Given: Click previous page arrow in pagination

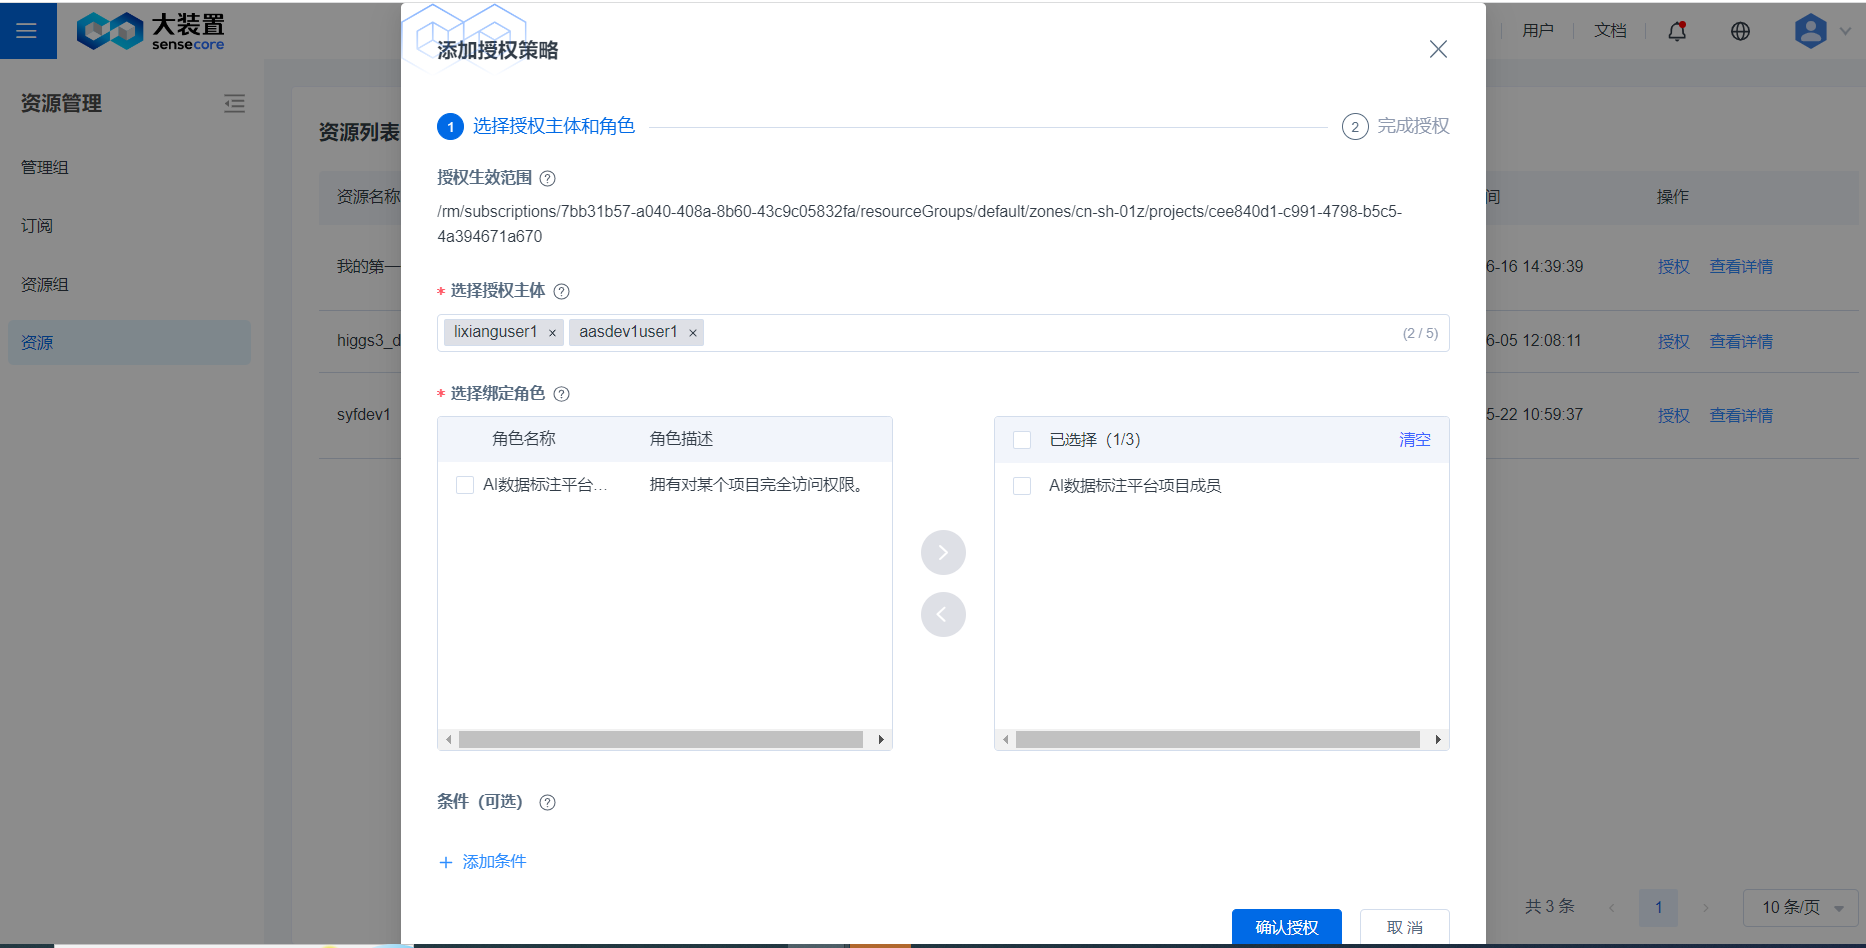Looking at the screenshot, I should pyautogui.click(x=1612, y=907).
